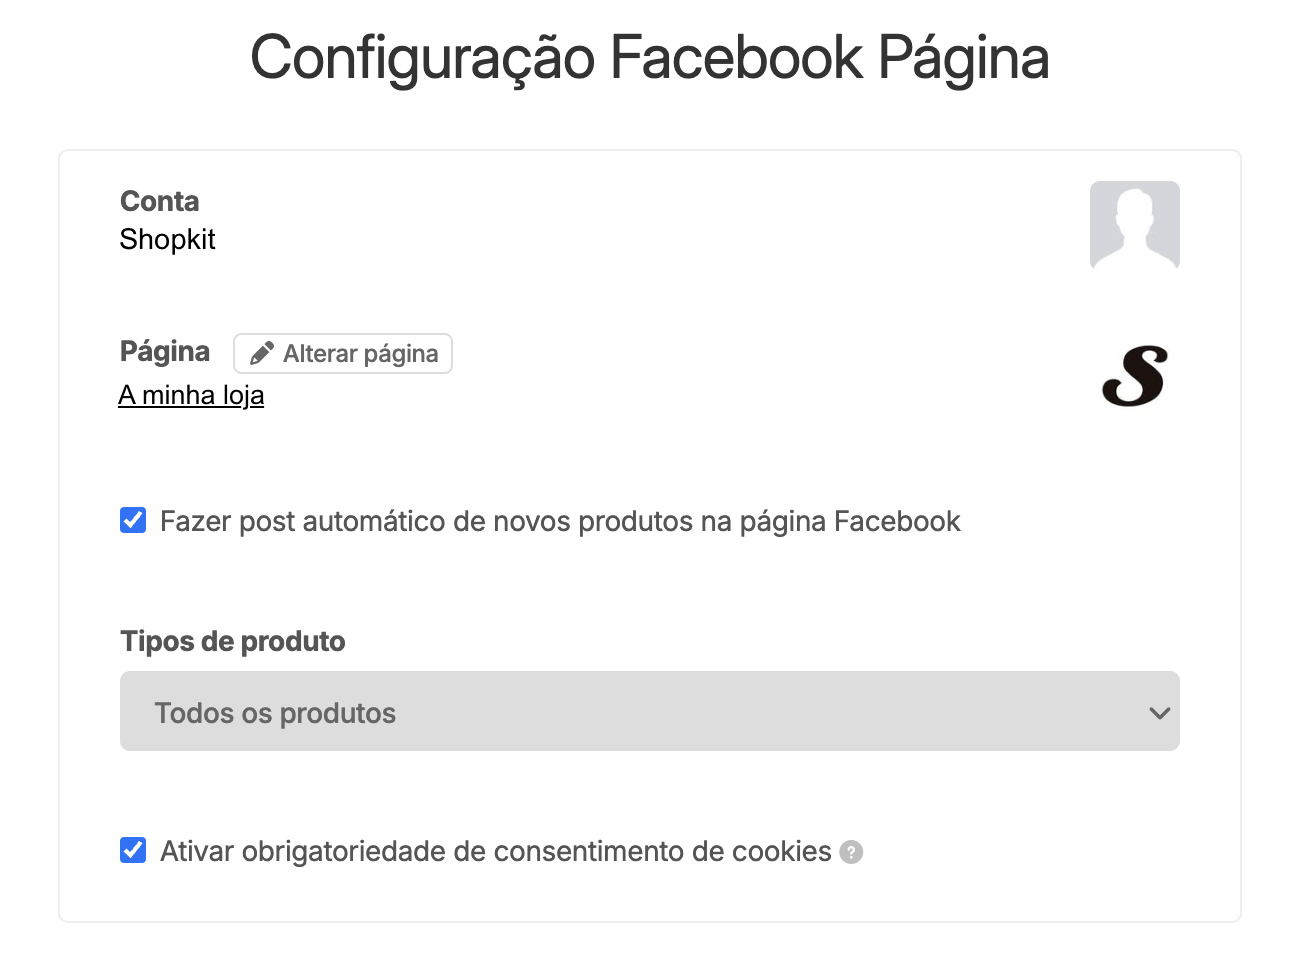This screenshot has height=974, width=1314.
Task: Click the word Facebook in the auto-post label
Action: (897, 522)
